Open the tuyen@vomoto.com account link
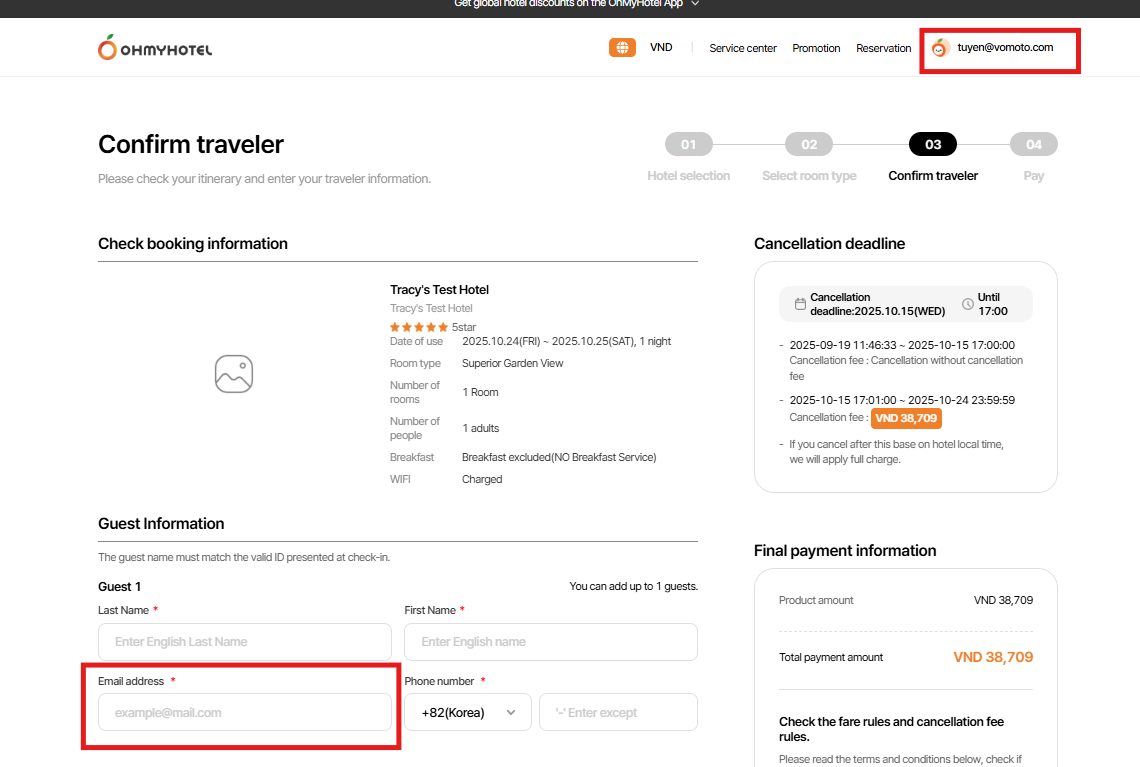 tap(1005, 48)
